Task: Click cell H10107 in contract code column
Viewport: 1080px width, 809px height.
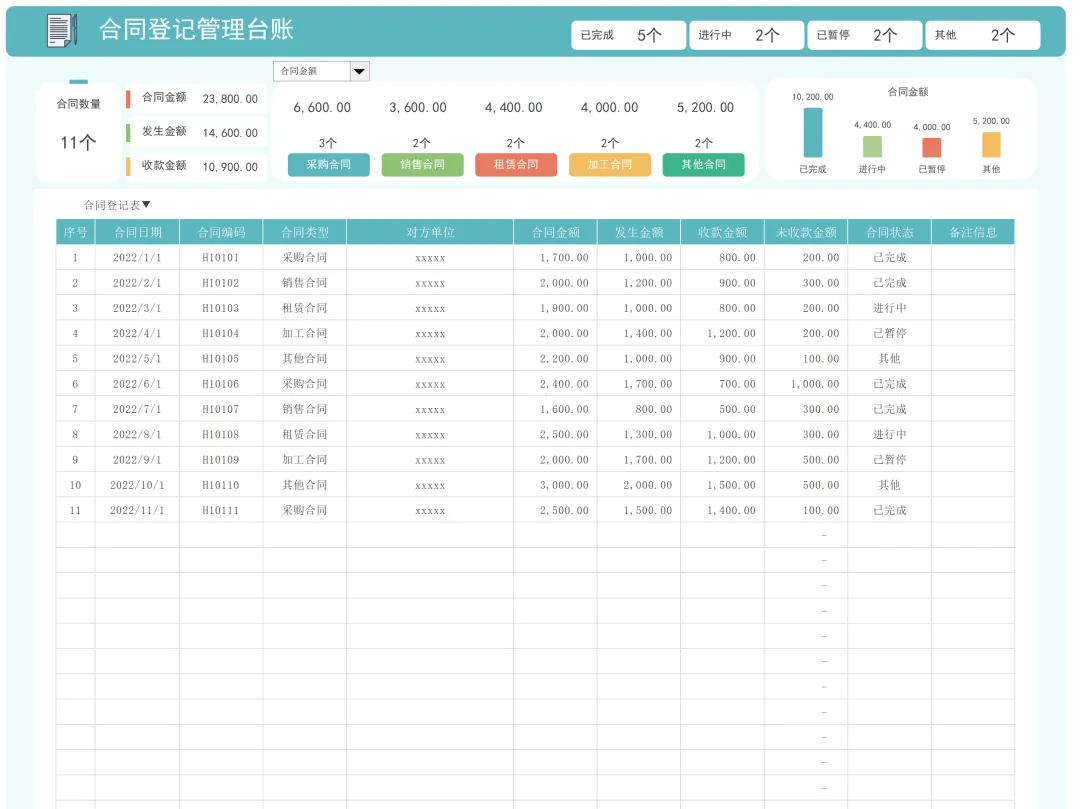Action: (220, 409)
